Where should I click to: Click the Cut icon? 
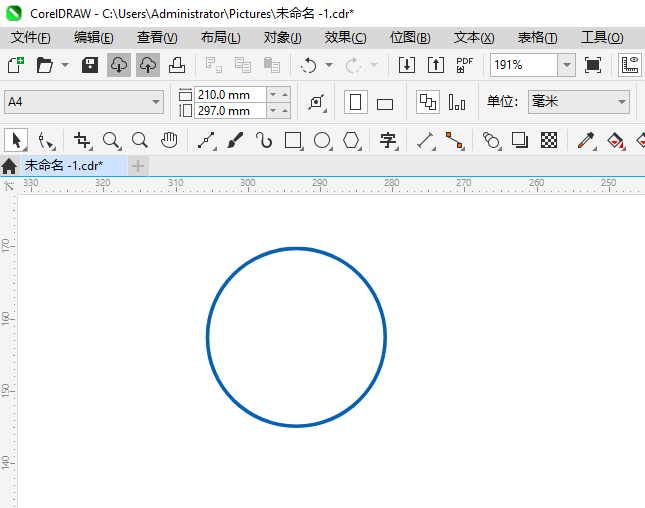(214, 65)
